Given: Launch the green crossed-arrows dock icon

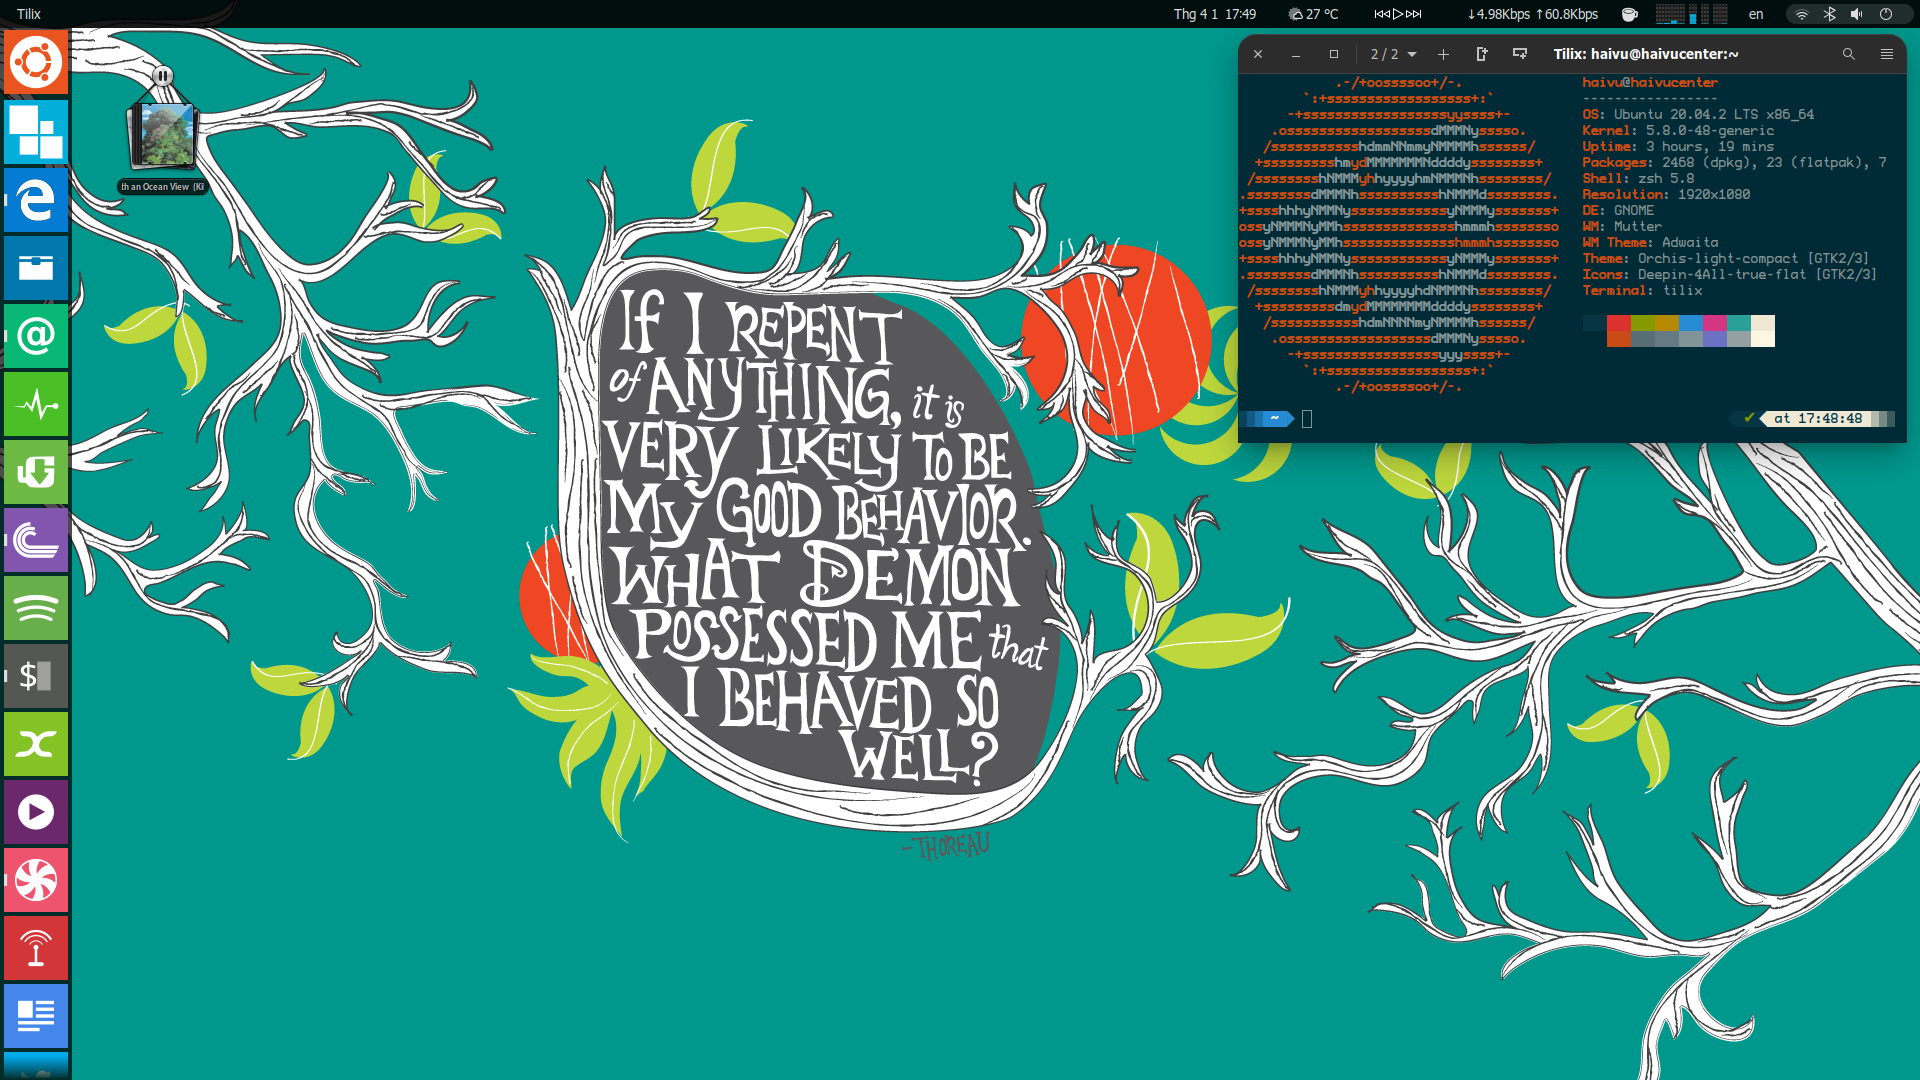Looking at the screenshot, I should (36, 743).
